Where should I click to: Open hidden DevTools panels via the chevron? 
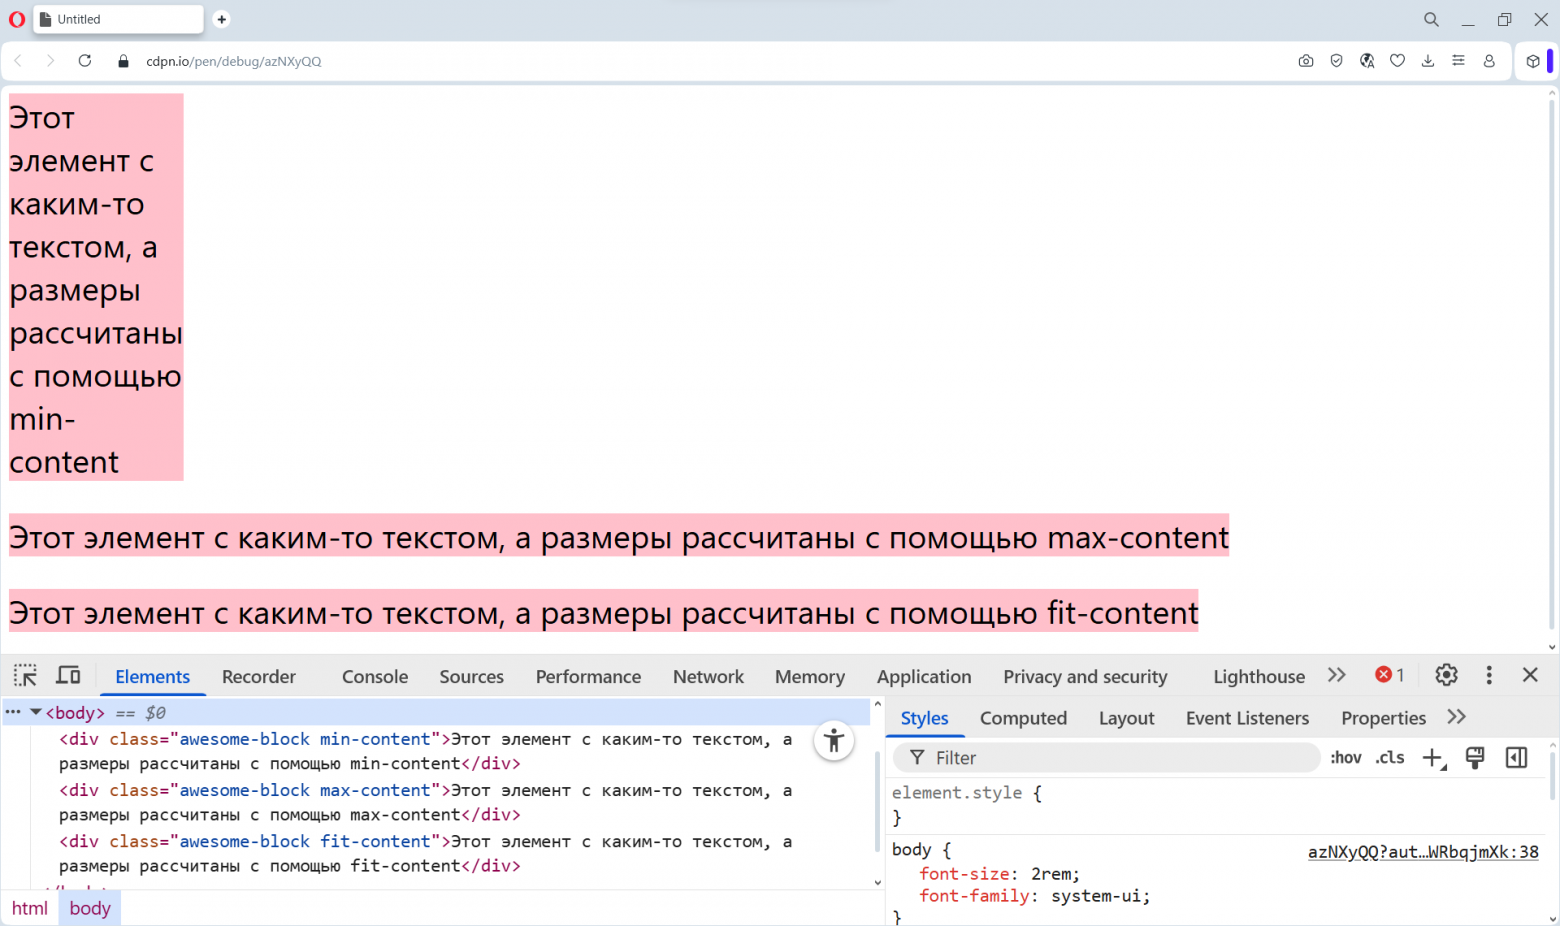[1337, 675]
